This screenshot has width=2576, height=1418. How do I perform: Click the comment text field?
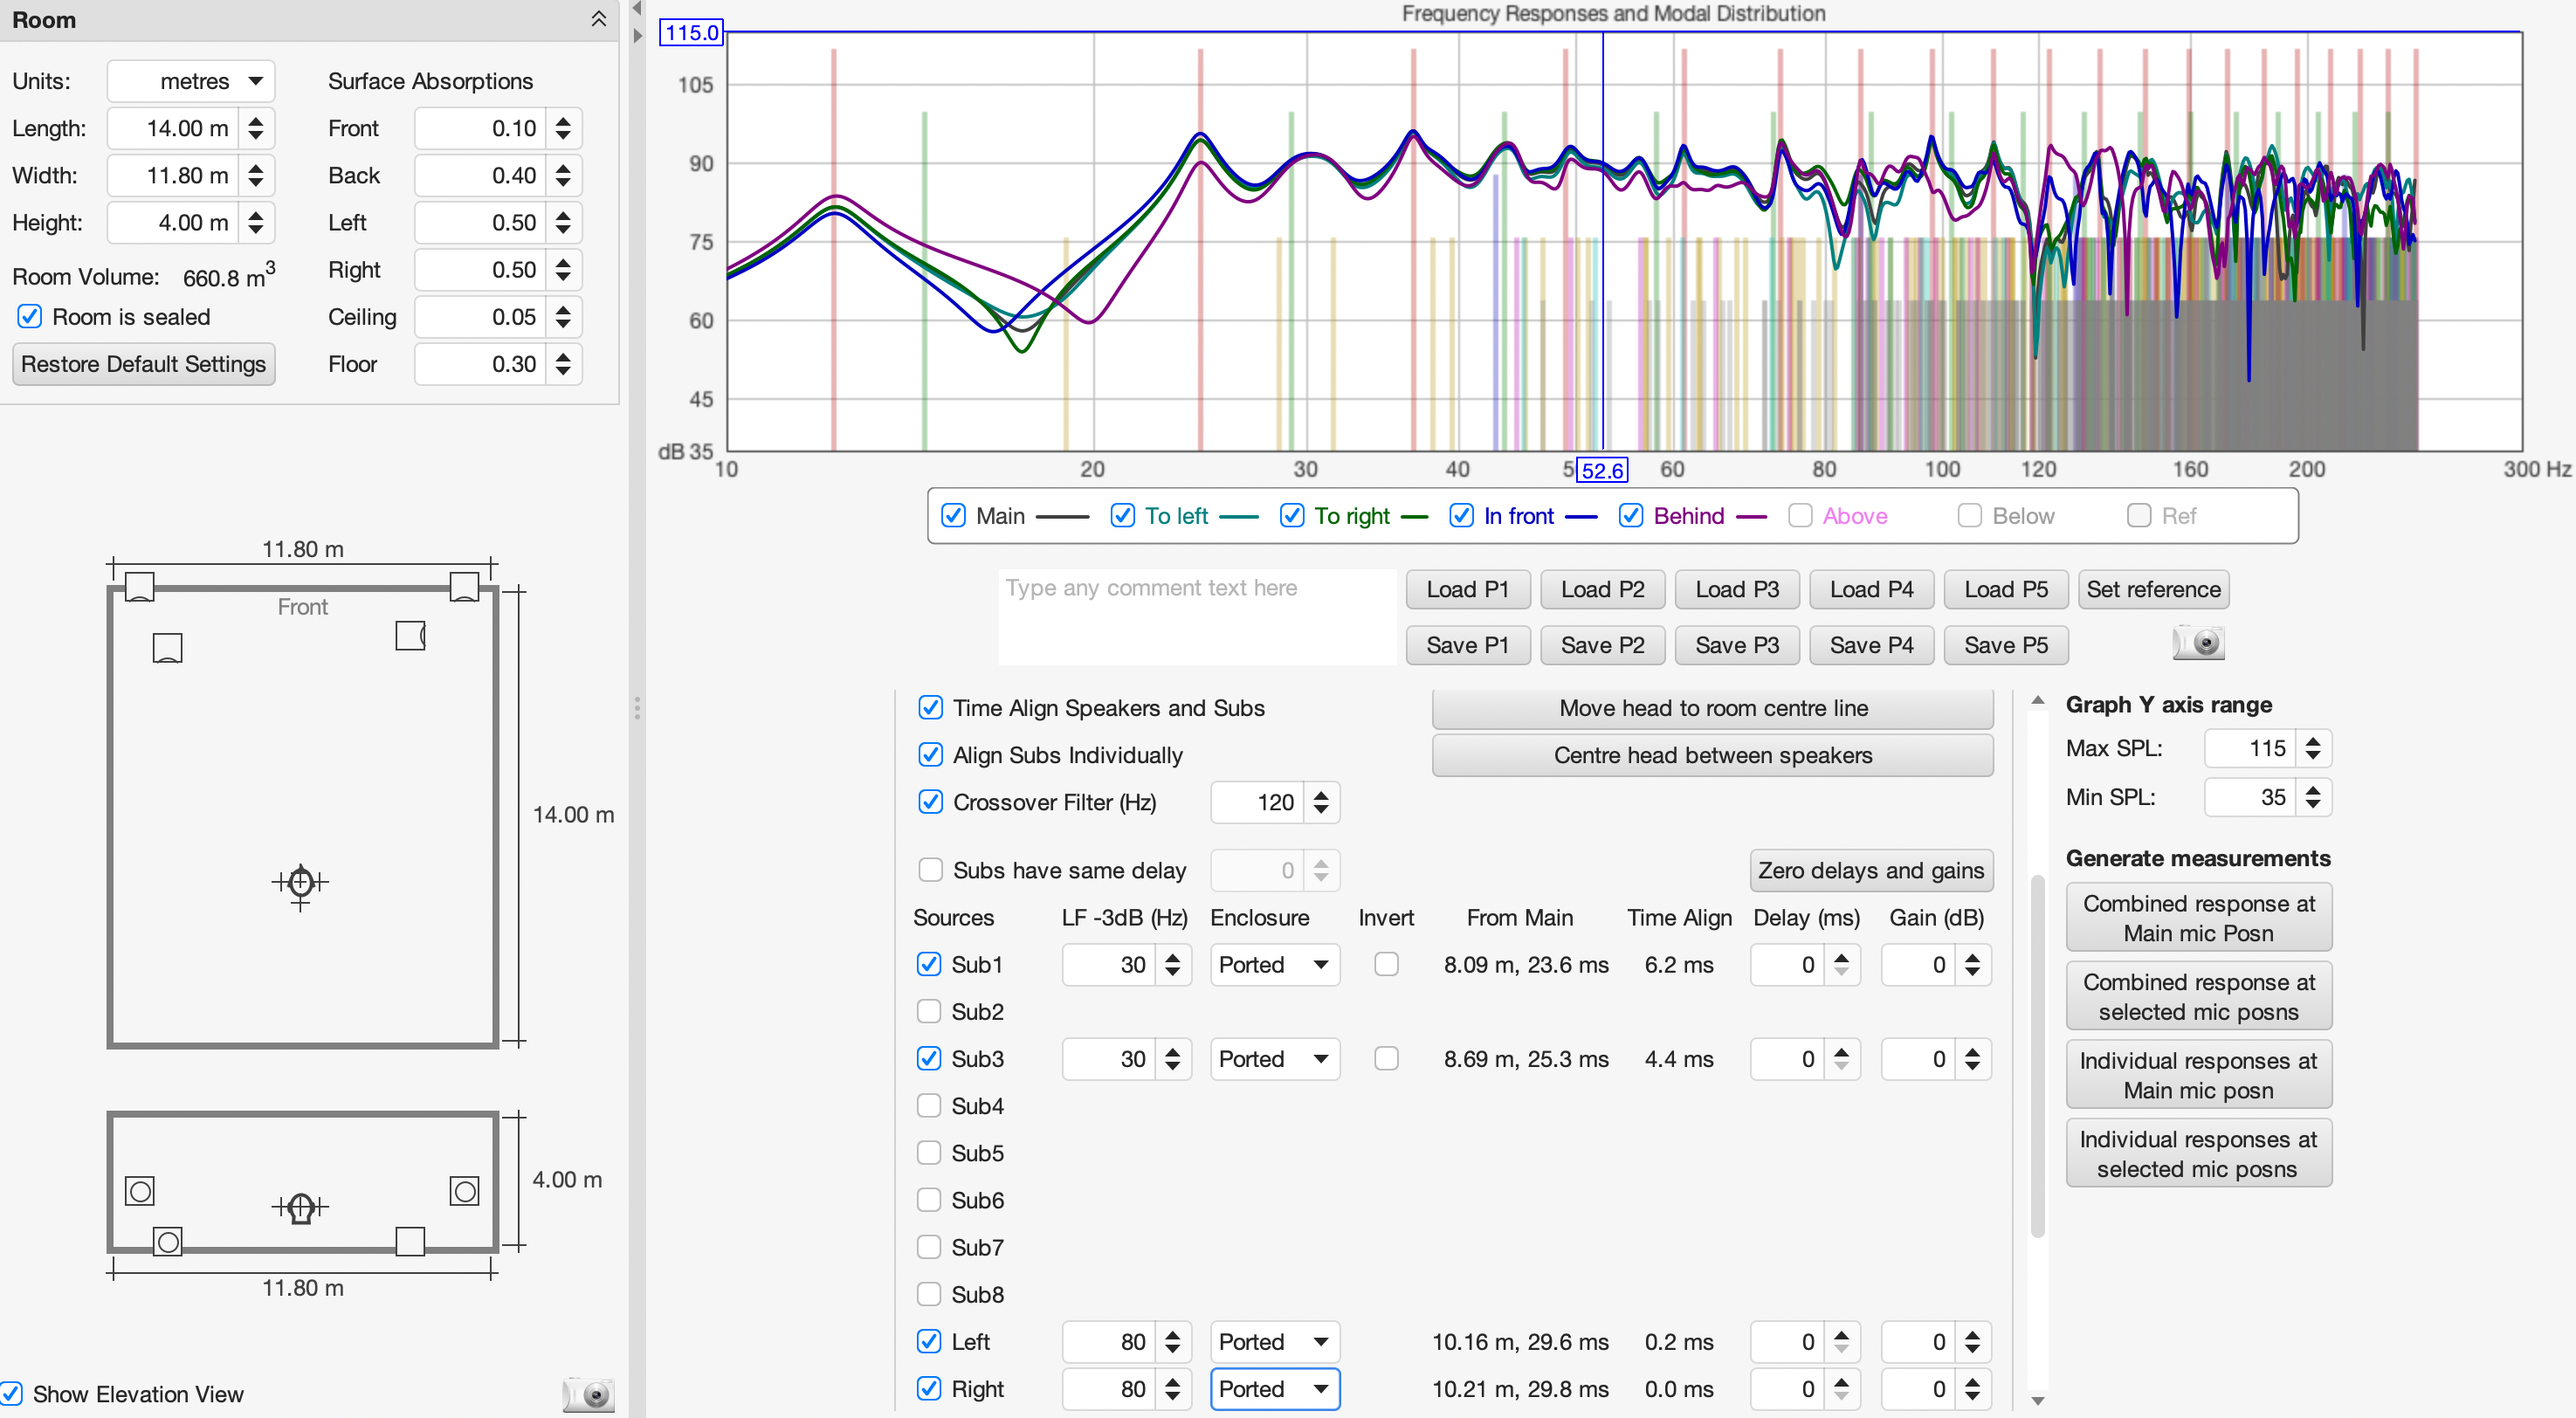[1196, 616]
